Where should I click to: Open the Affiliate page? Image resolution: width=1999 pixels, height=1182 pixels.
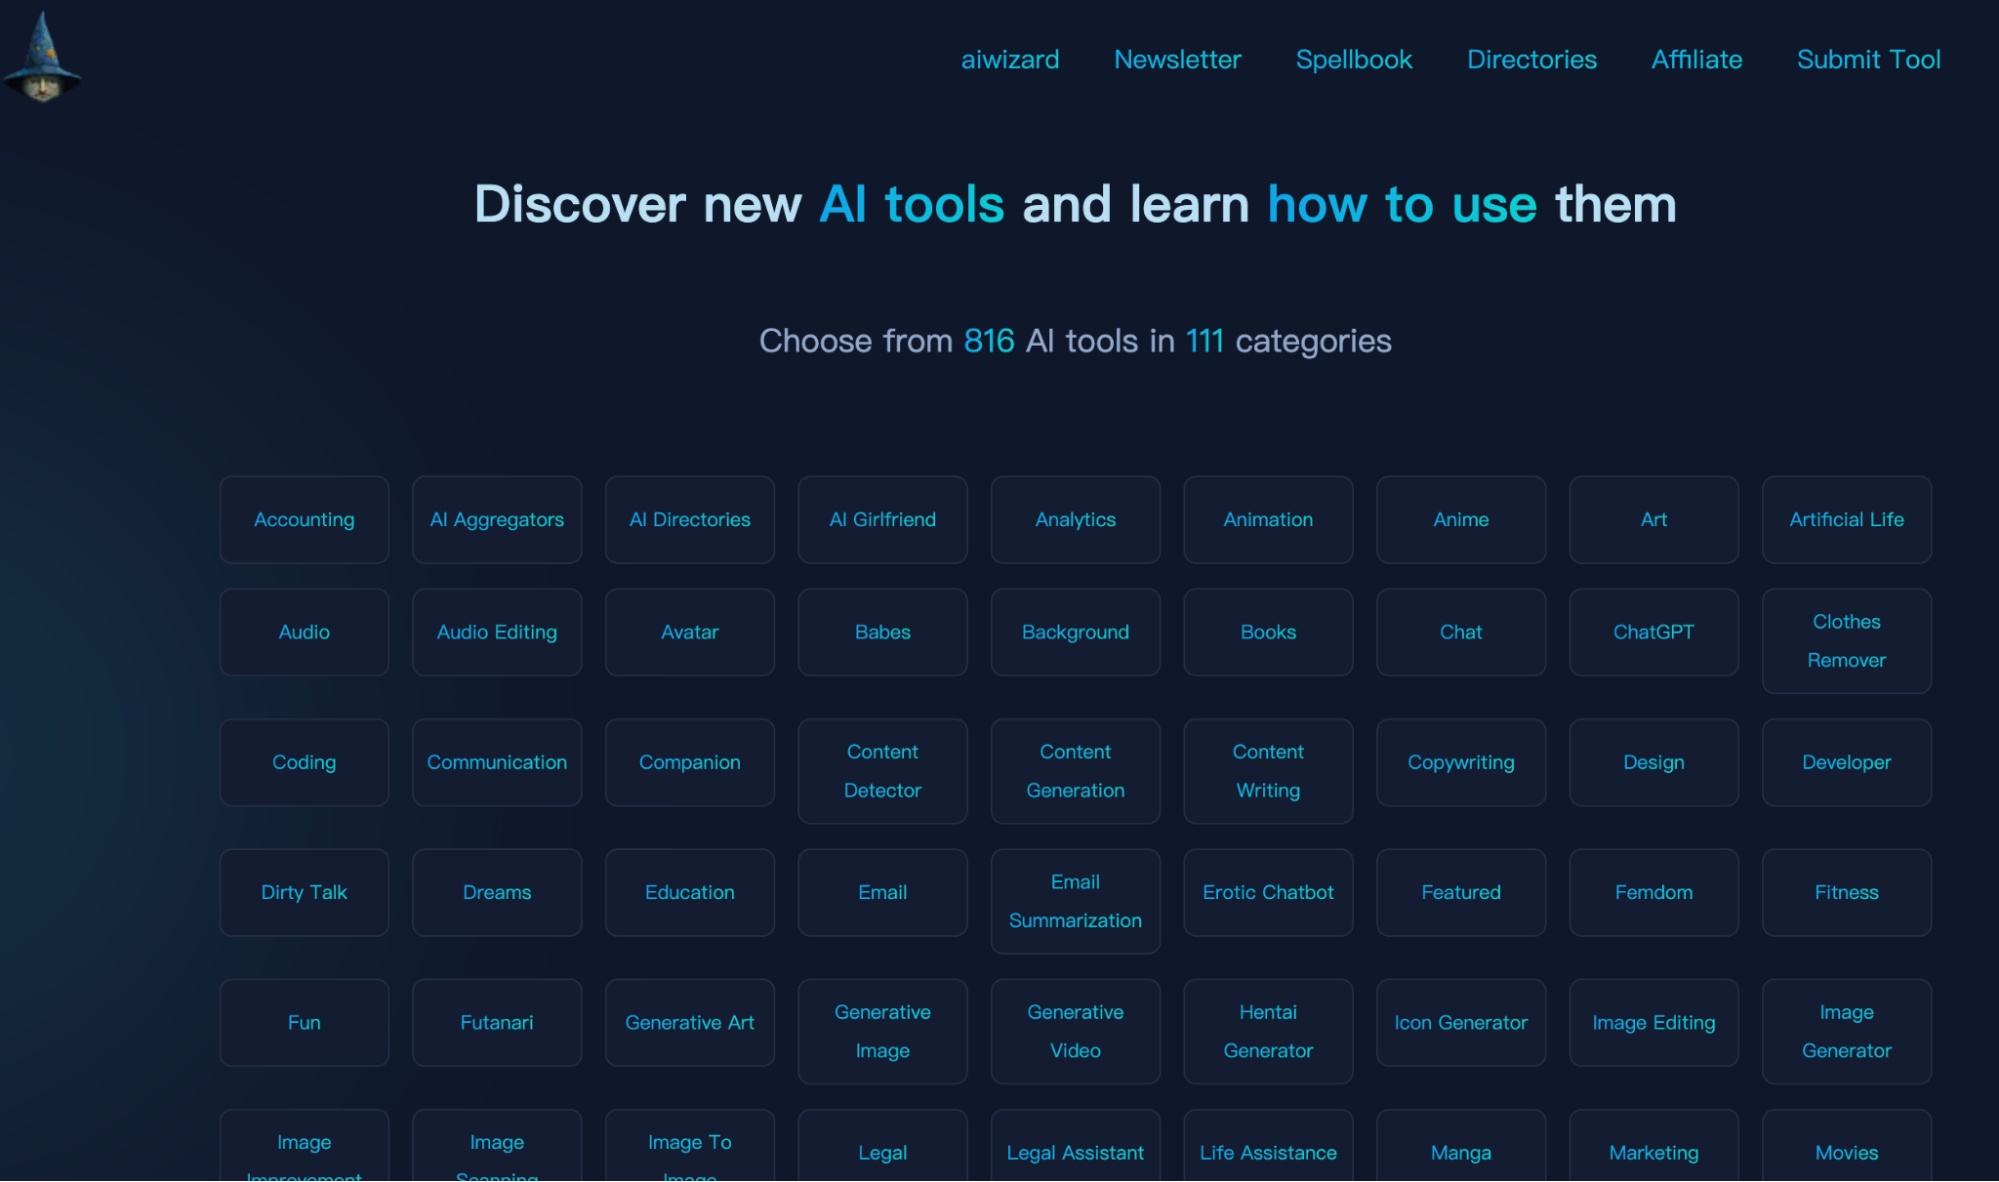(1696, 60)
